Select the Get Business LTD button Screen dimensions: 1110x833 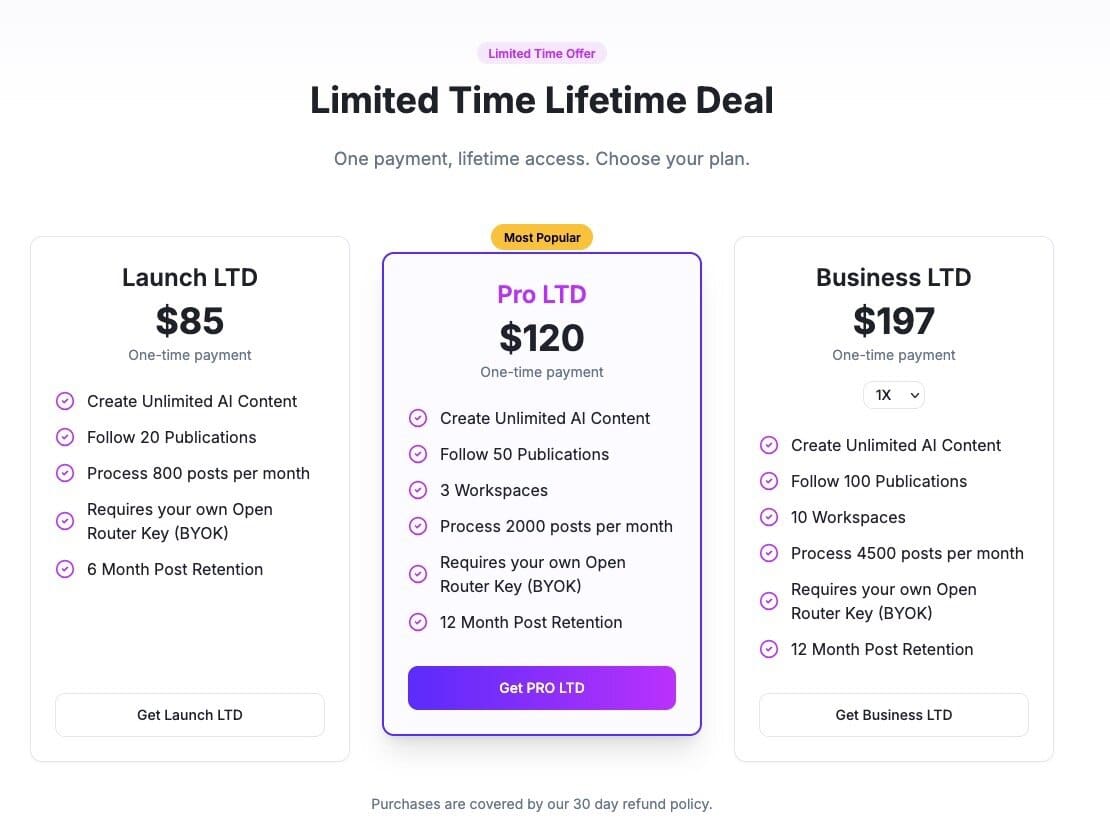tap(893, 715)
